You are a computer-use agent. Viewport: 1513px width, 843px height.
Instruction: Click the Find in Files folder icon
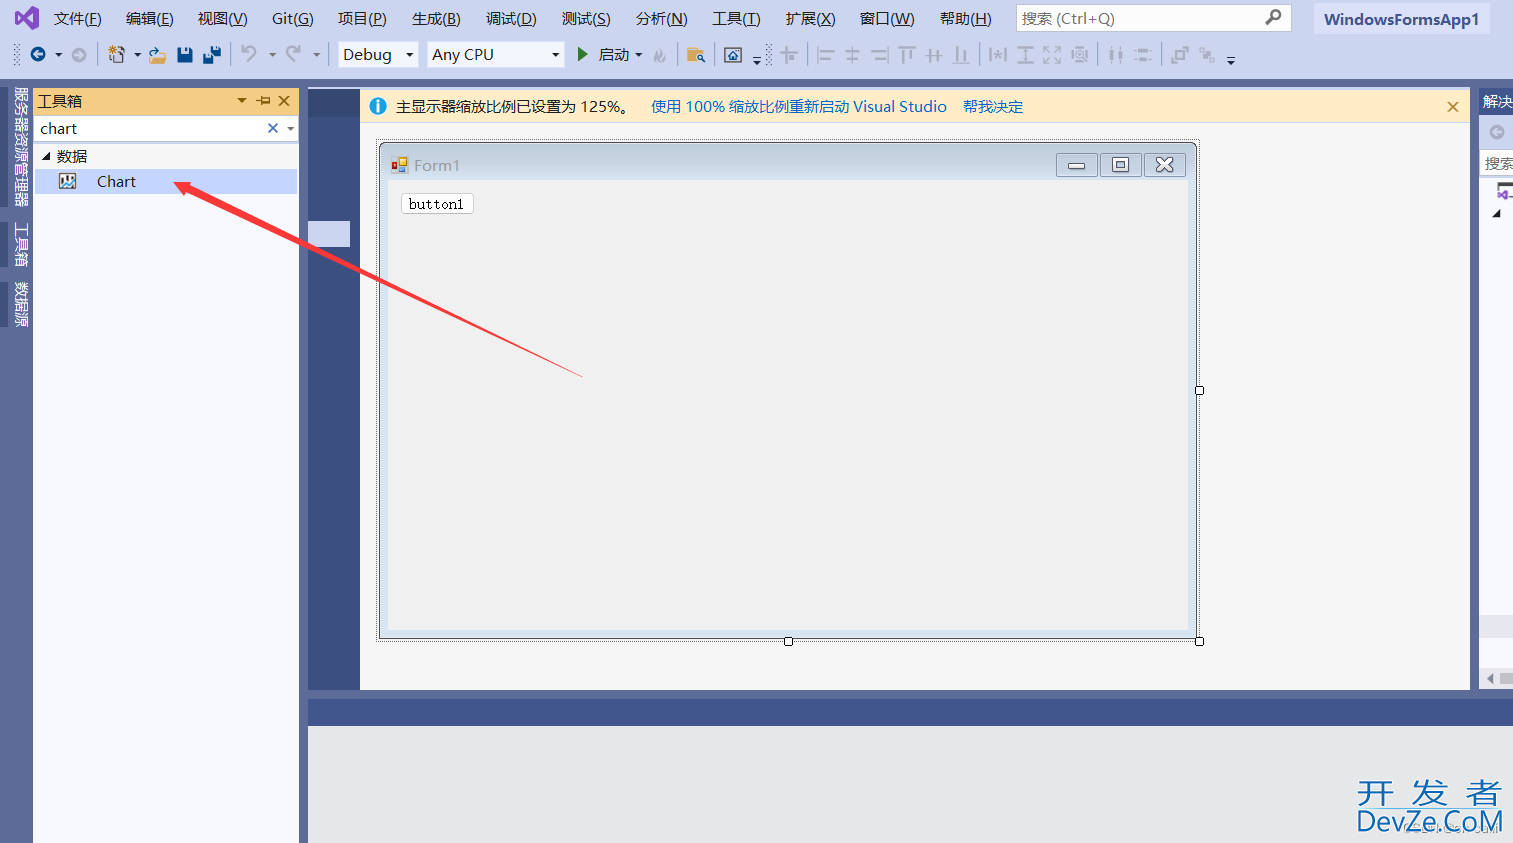(x=696, y=55)
